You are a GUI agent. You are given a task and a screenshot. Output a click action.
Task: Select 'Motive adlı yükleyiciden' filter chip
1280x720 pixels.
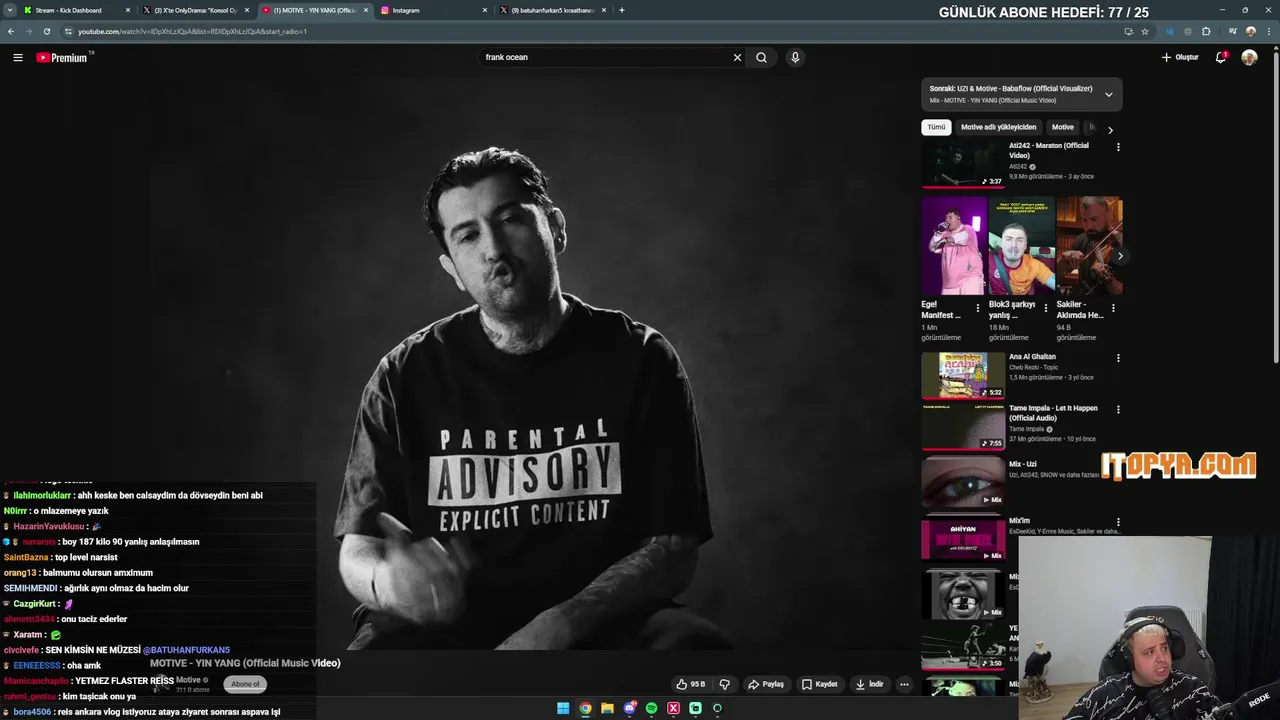click(999, 127)
